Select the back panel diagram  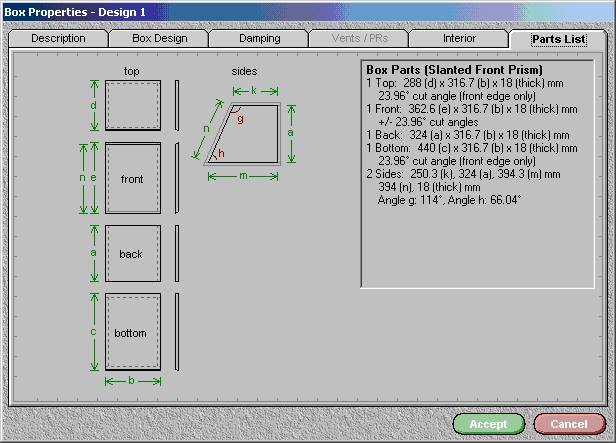tap(132, 253)
